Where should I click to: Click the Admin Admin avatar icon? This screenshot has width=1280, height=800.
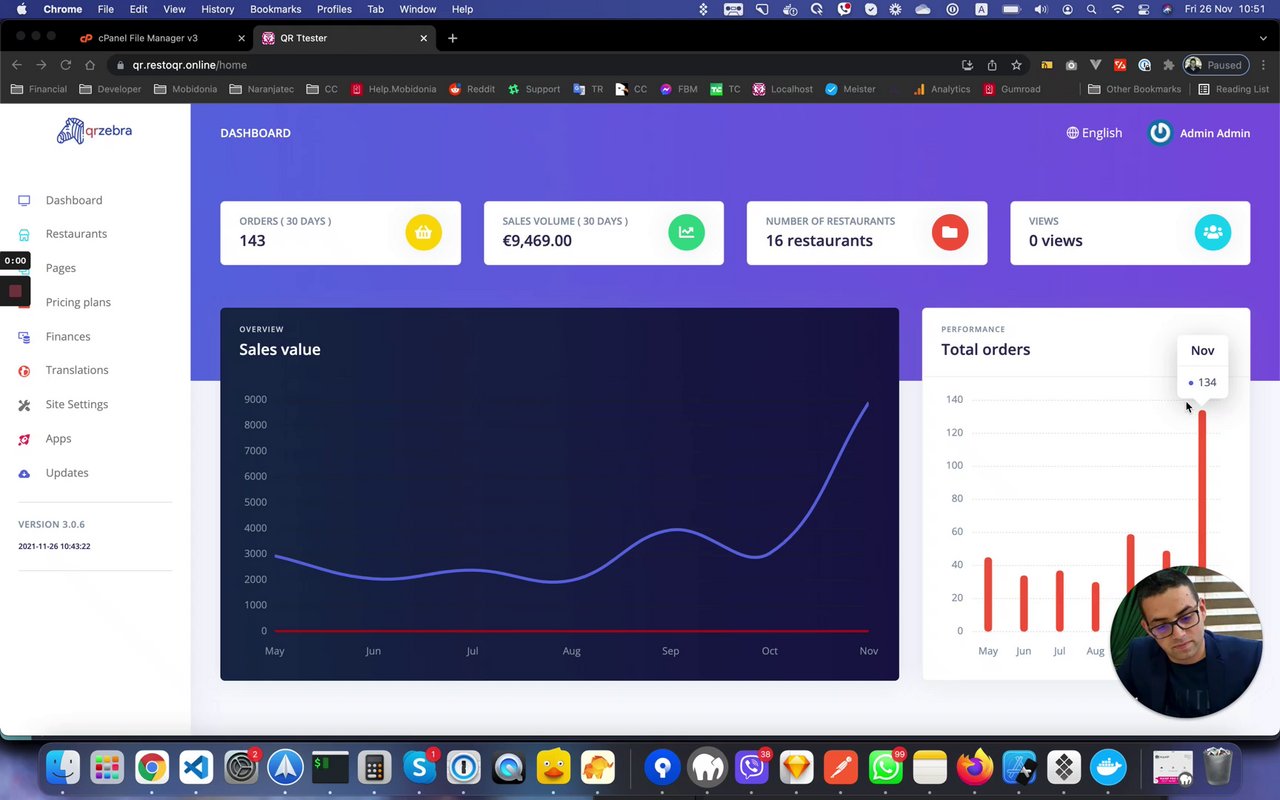tap(1160, 133)
